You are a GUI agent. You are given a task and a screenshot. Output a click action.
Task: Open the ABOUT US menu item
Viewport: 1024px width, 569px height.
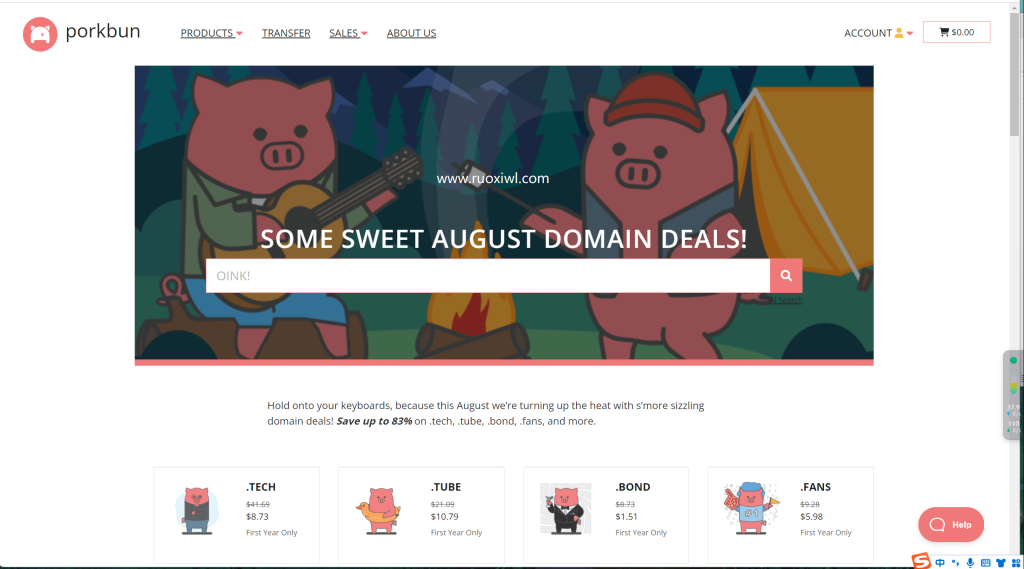[x=411, y=33]
